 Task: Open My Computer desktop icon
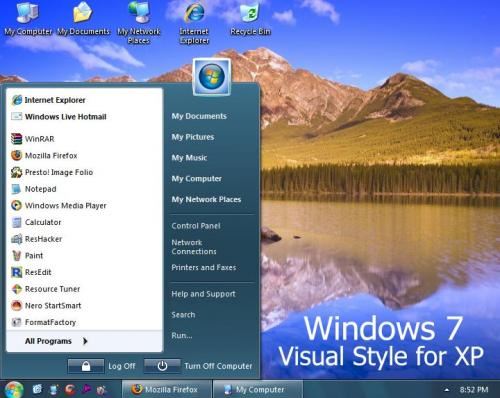tap(28, 18)
